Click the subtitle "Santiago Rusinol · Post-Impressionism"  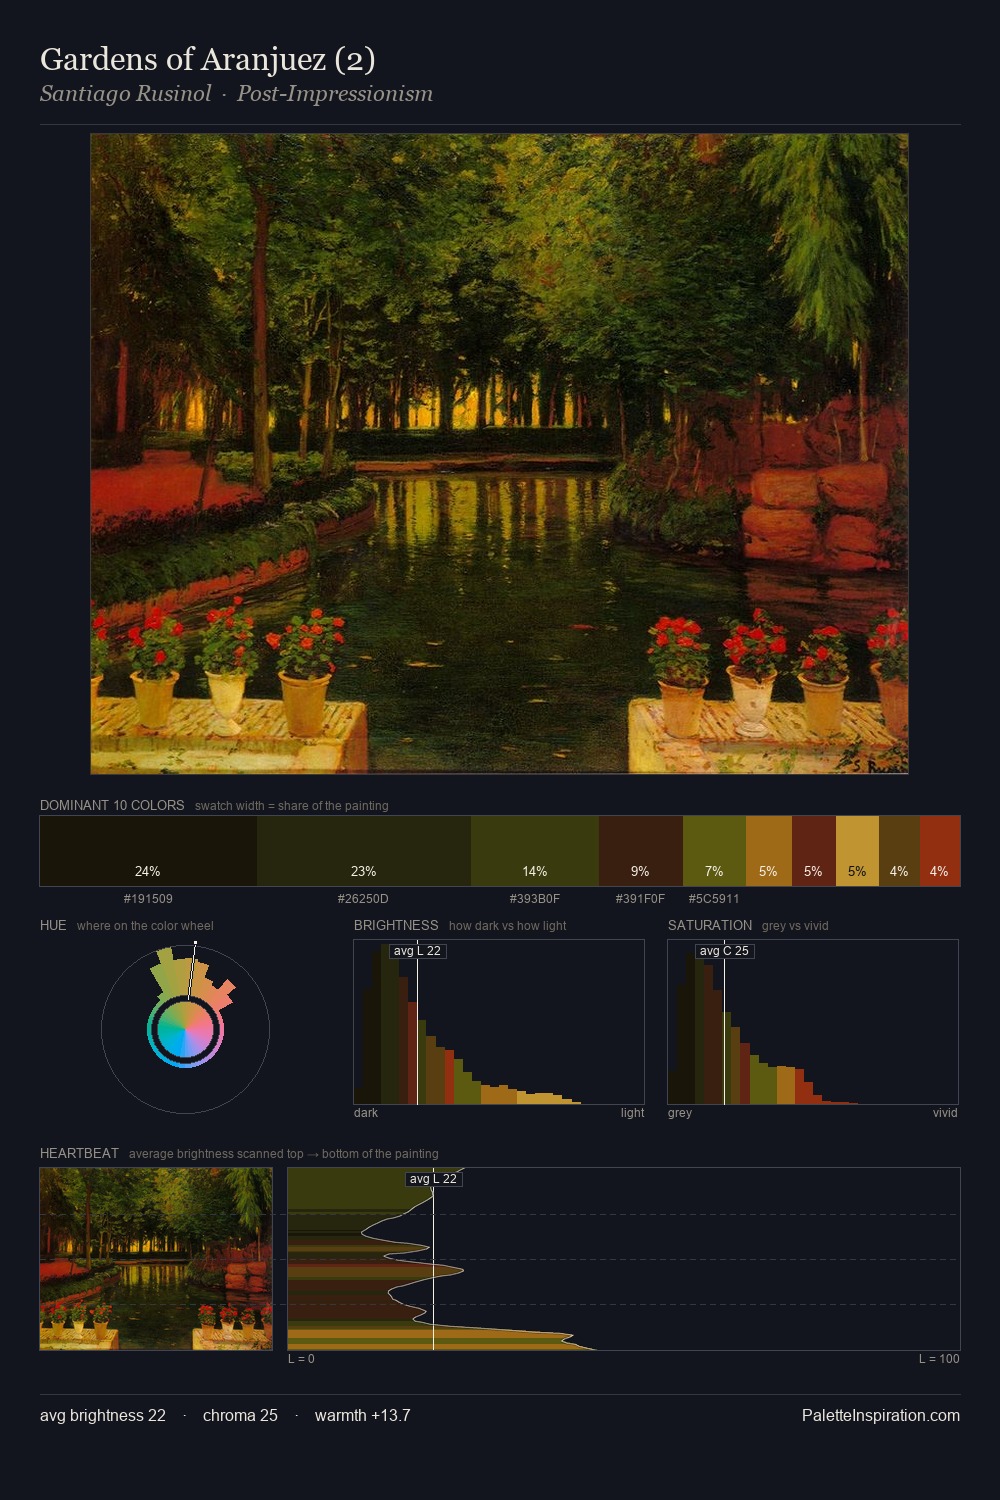click(236, 94)
